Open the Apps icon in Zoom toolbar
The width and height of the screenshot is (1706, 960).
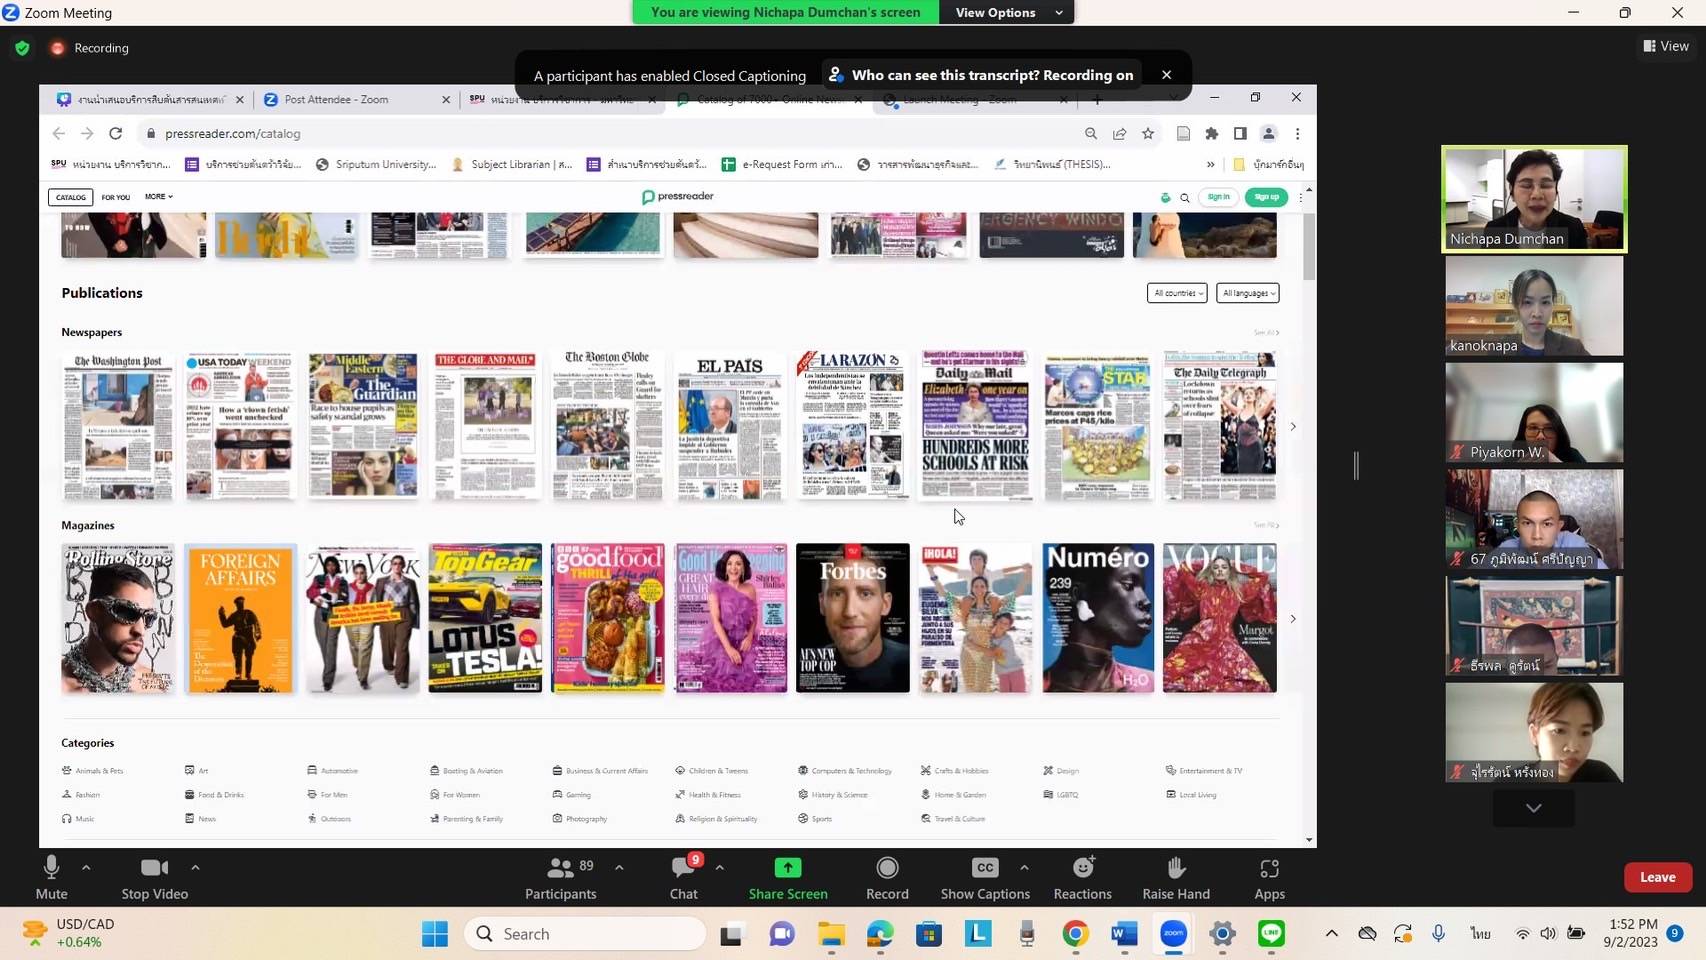pos(1269,868)
